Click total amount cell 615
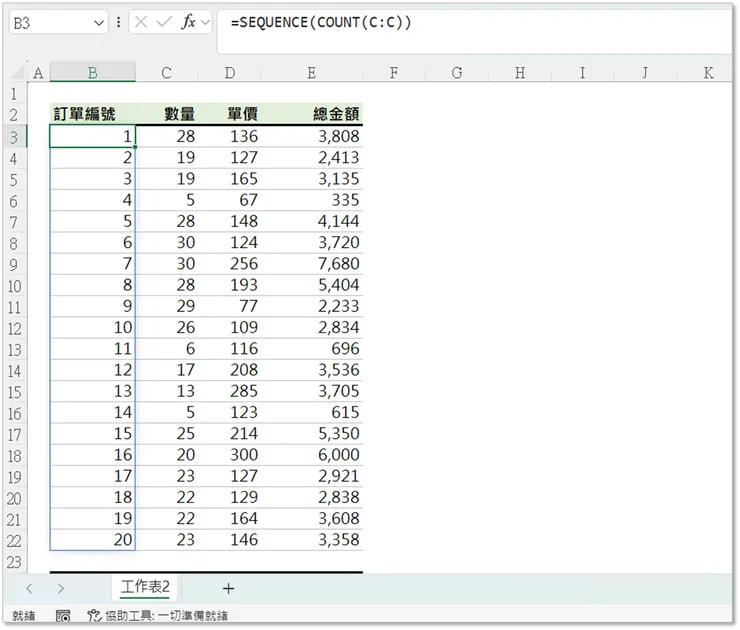 pos(312,412)
